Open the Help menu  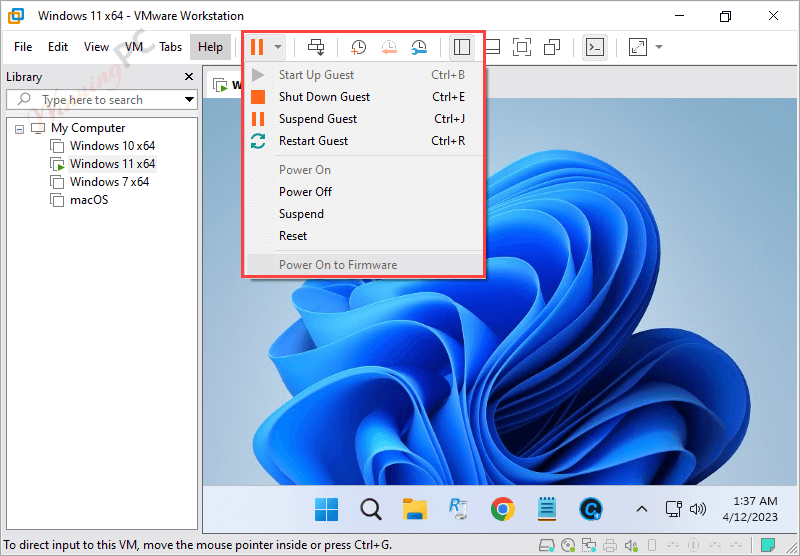coord(210,47)
